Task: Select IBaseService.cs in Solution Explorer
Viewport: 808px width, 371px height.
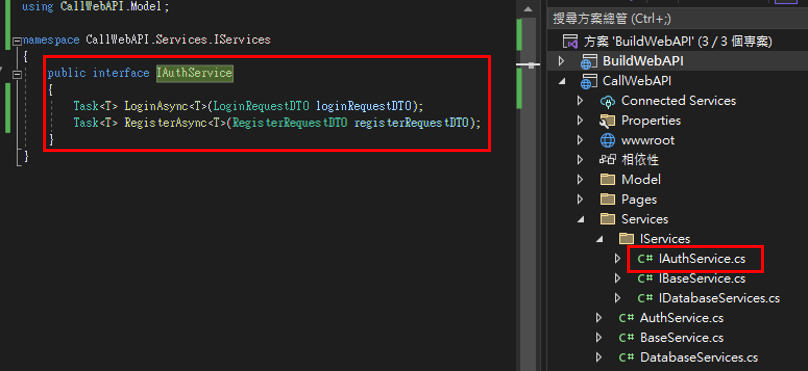Action: [702, 279]
